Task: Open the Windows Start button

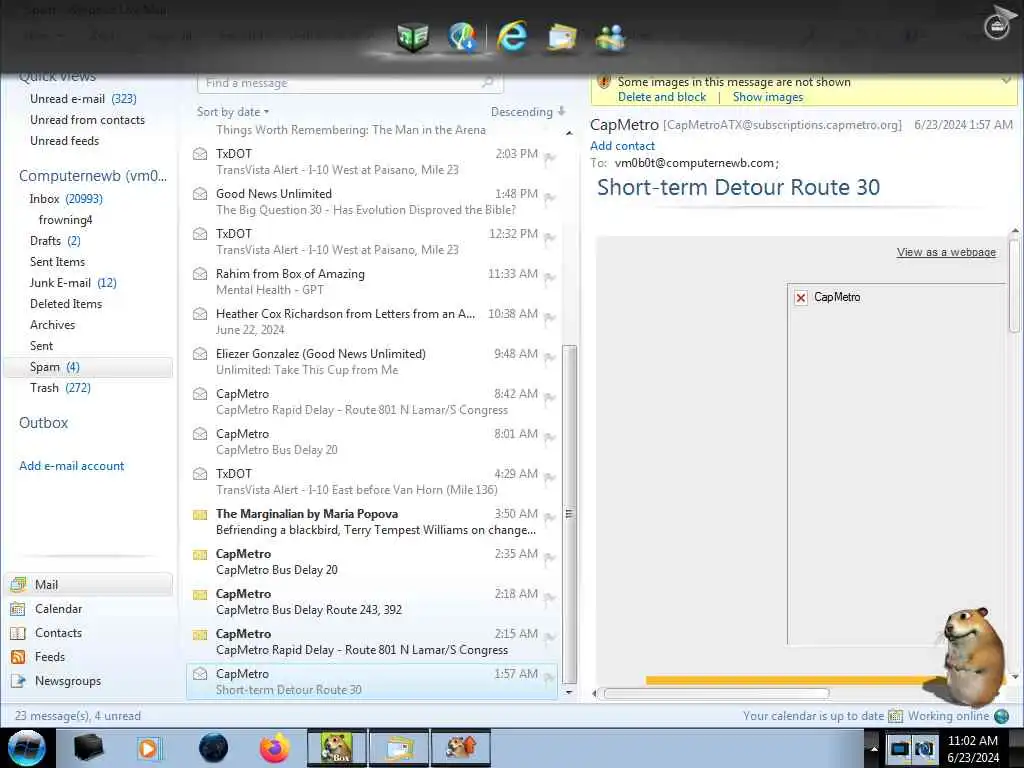Action: click(x=26, y=748)
